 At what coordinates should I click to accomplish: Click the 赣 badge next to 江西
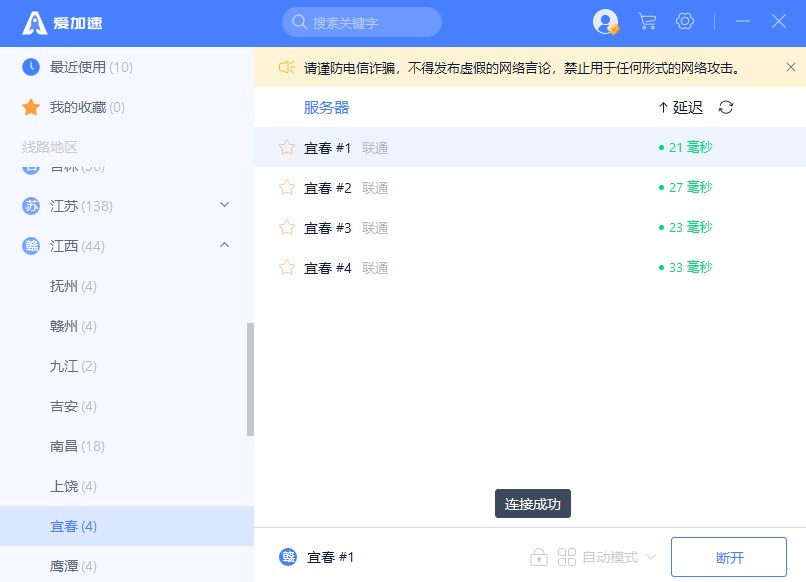click(x=31, y=246)
